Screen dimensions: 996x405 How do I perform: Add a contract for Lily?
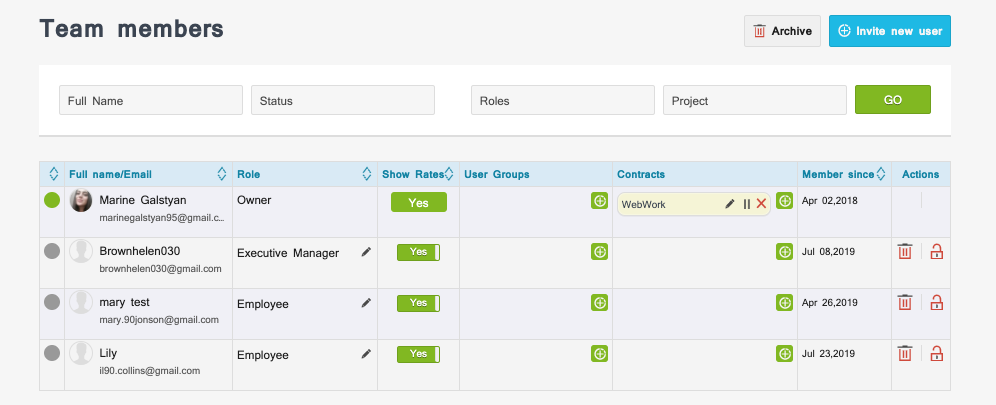point(784,354)
